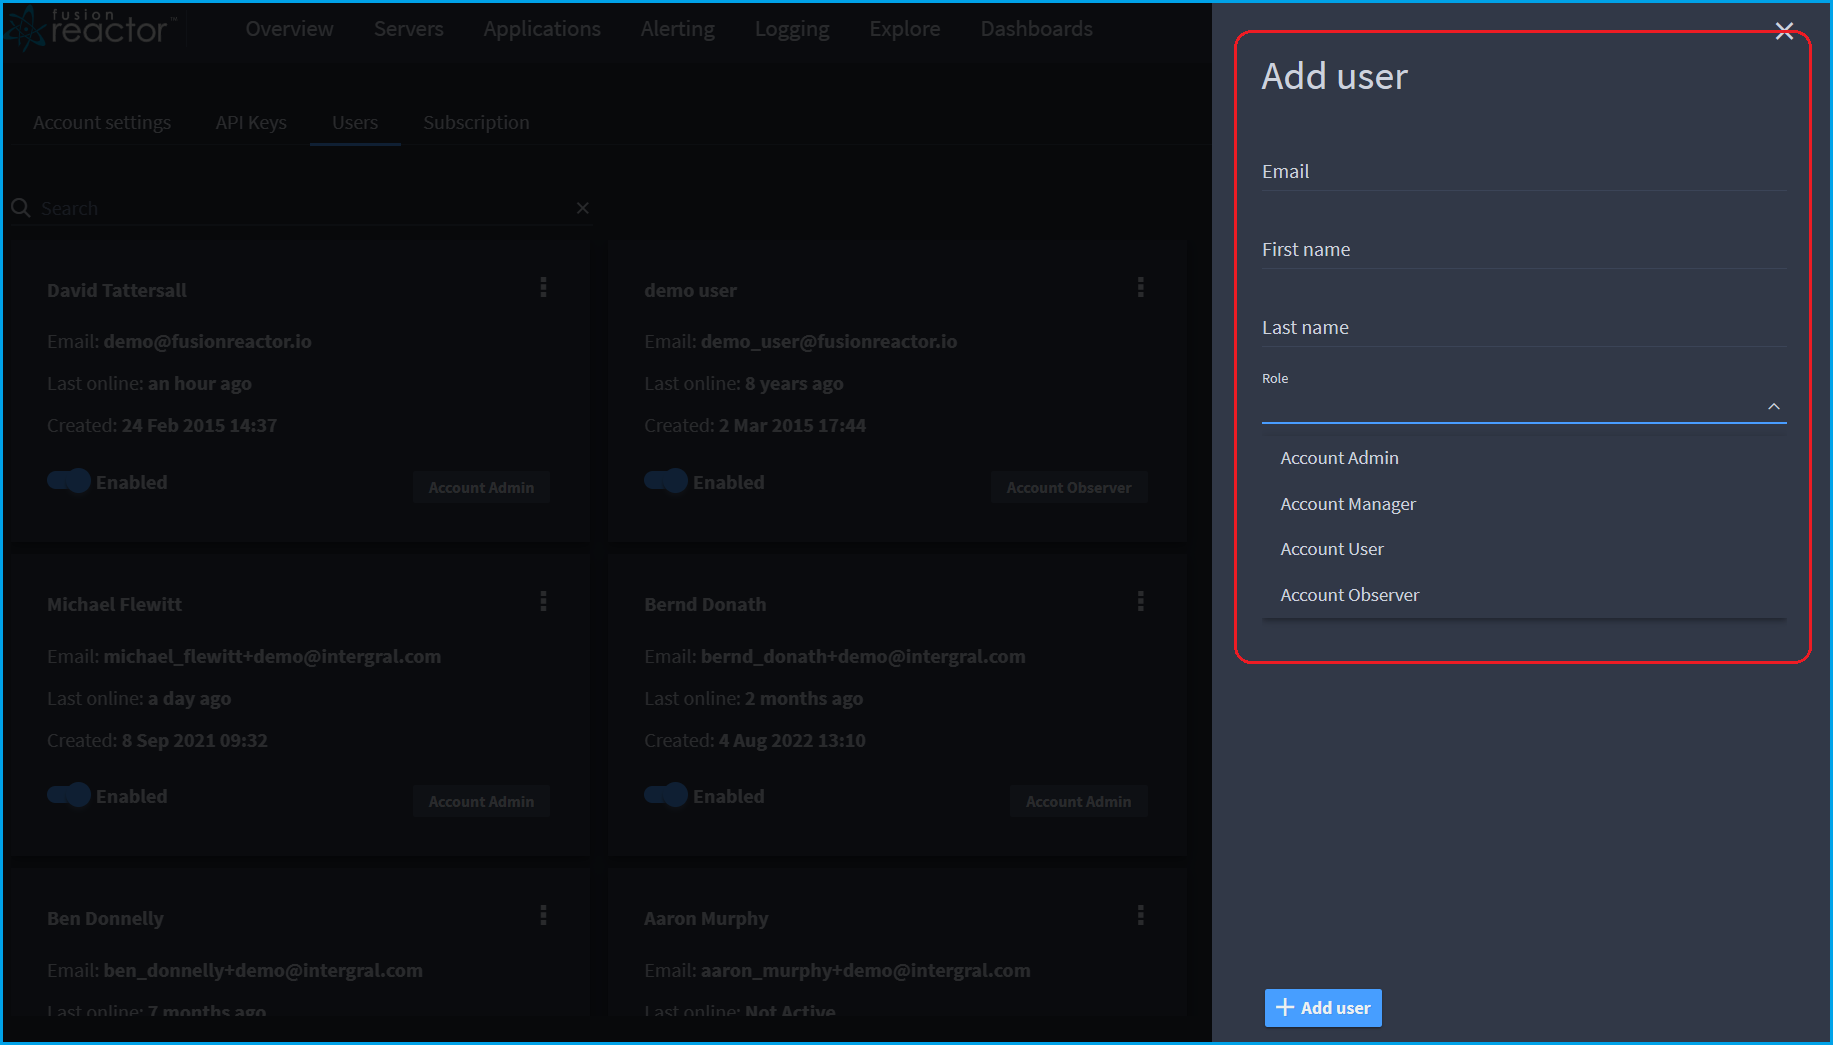Screen dimensions: 1833x1045
Task: Click the blue Add user button
Action: (1323, 1008)
